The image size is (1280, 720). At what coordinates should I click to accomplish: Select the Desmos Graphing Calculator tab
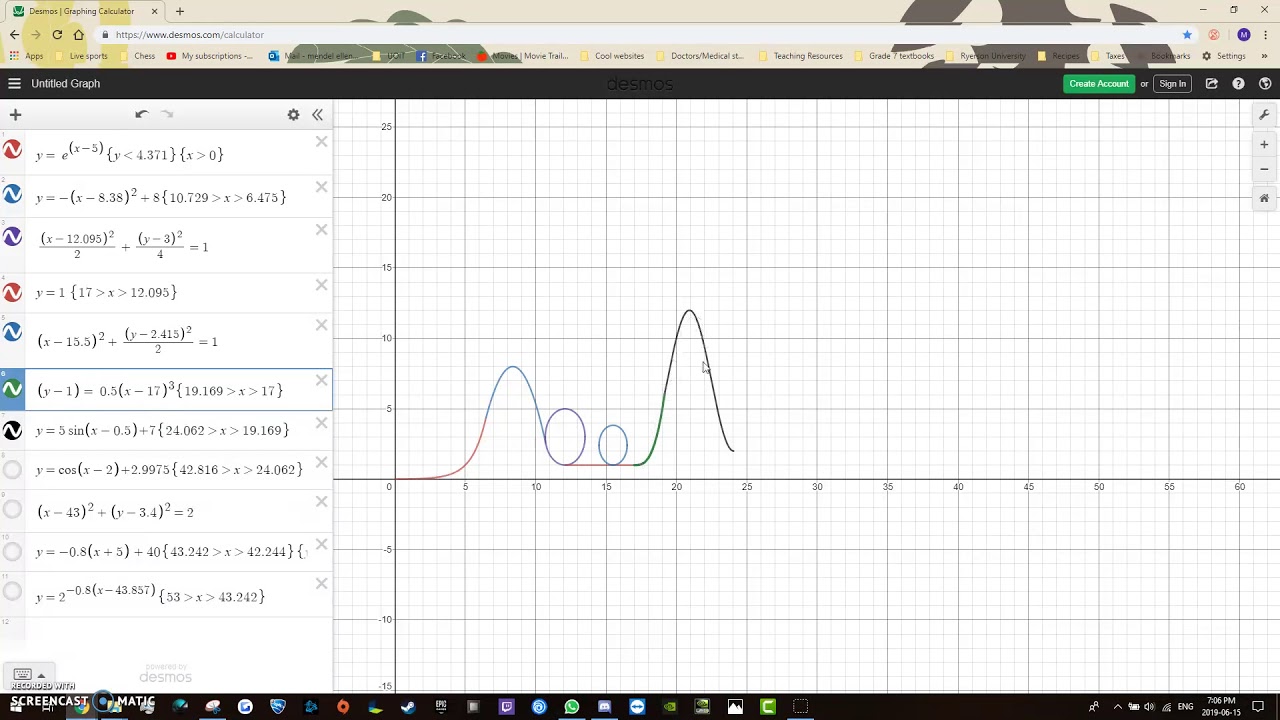(x=82, y=11)
